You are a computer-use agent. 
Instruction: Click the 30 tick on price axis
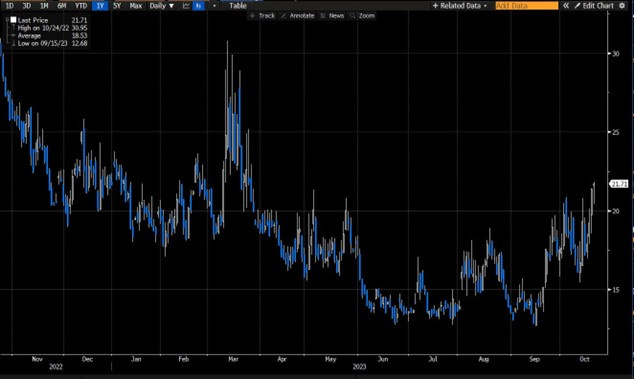tap(615, 54)
